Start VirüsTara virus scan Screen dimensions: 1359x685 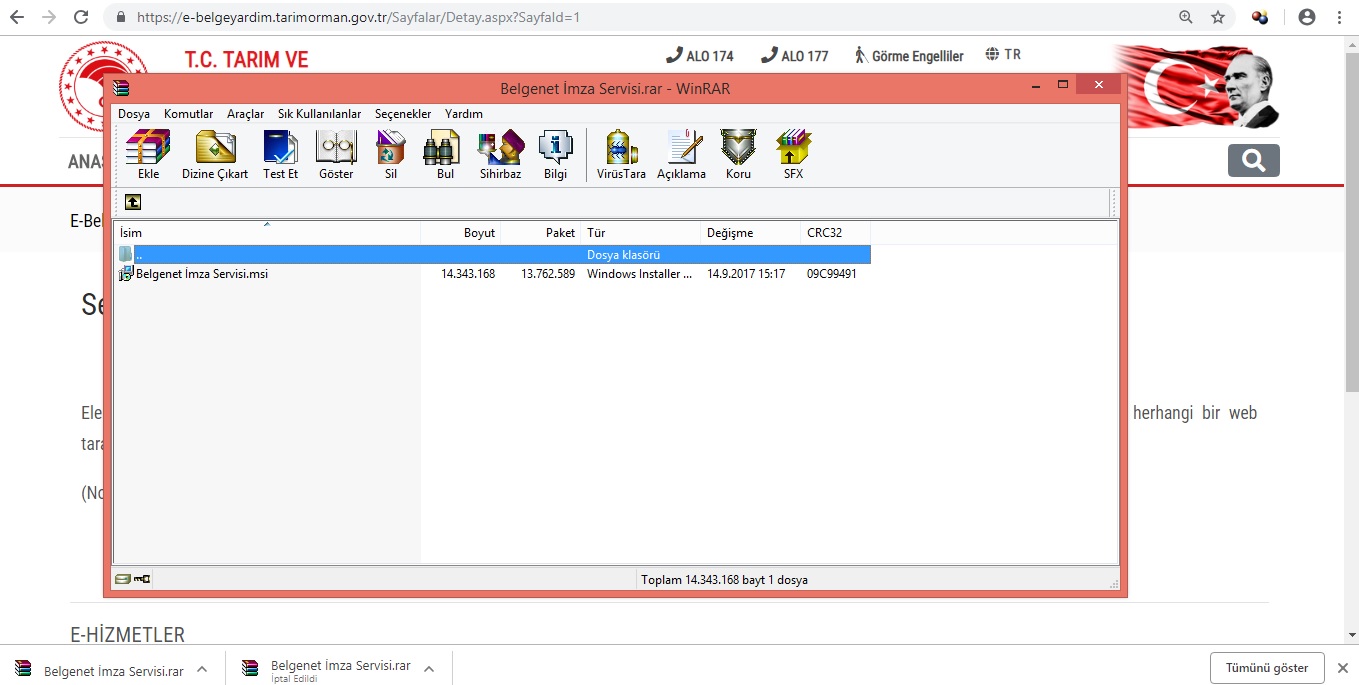tap(621, 154)
